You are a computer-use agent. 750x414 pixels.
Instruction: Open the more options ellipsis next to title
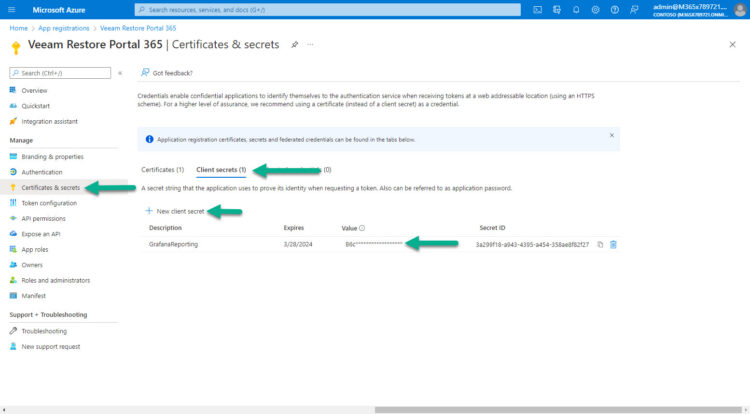tap(310, 44)
